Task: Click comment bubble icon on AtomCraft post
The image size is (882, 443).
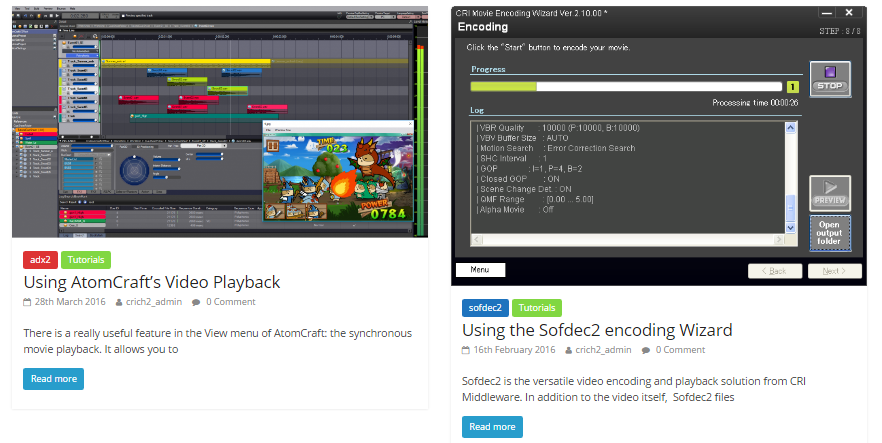Action: pyautogui.click(x=196, y=302)
